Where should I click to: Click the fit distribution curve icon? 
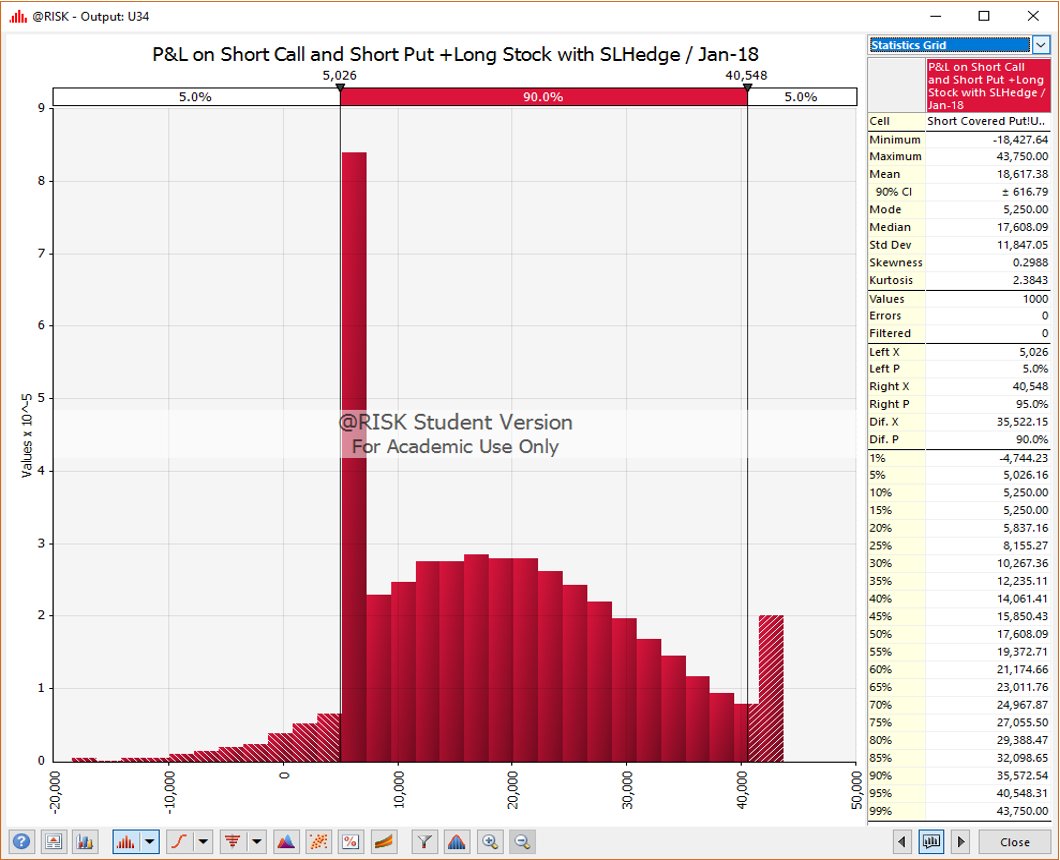coord(457,842)
